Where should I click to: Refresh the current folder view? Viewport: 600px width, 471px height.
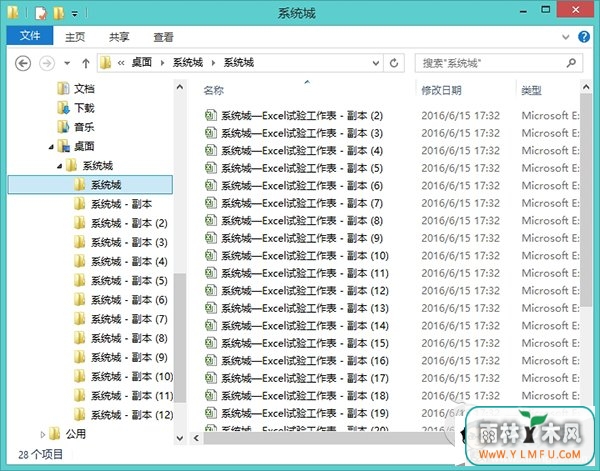394,63
